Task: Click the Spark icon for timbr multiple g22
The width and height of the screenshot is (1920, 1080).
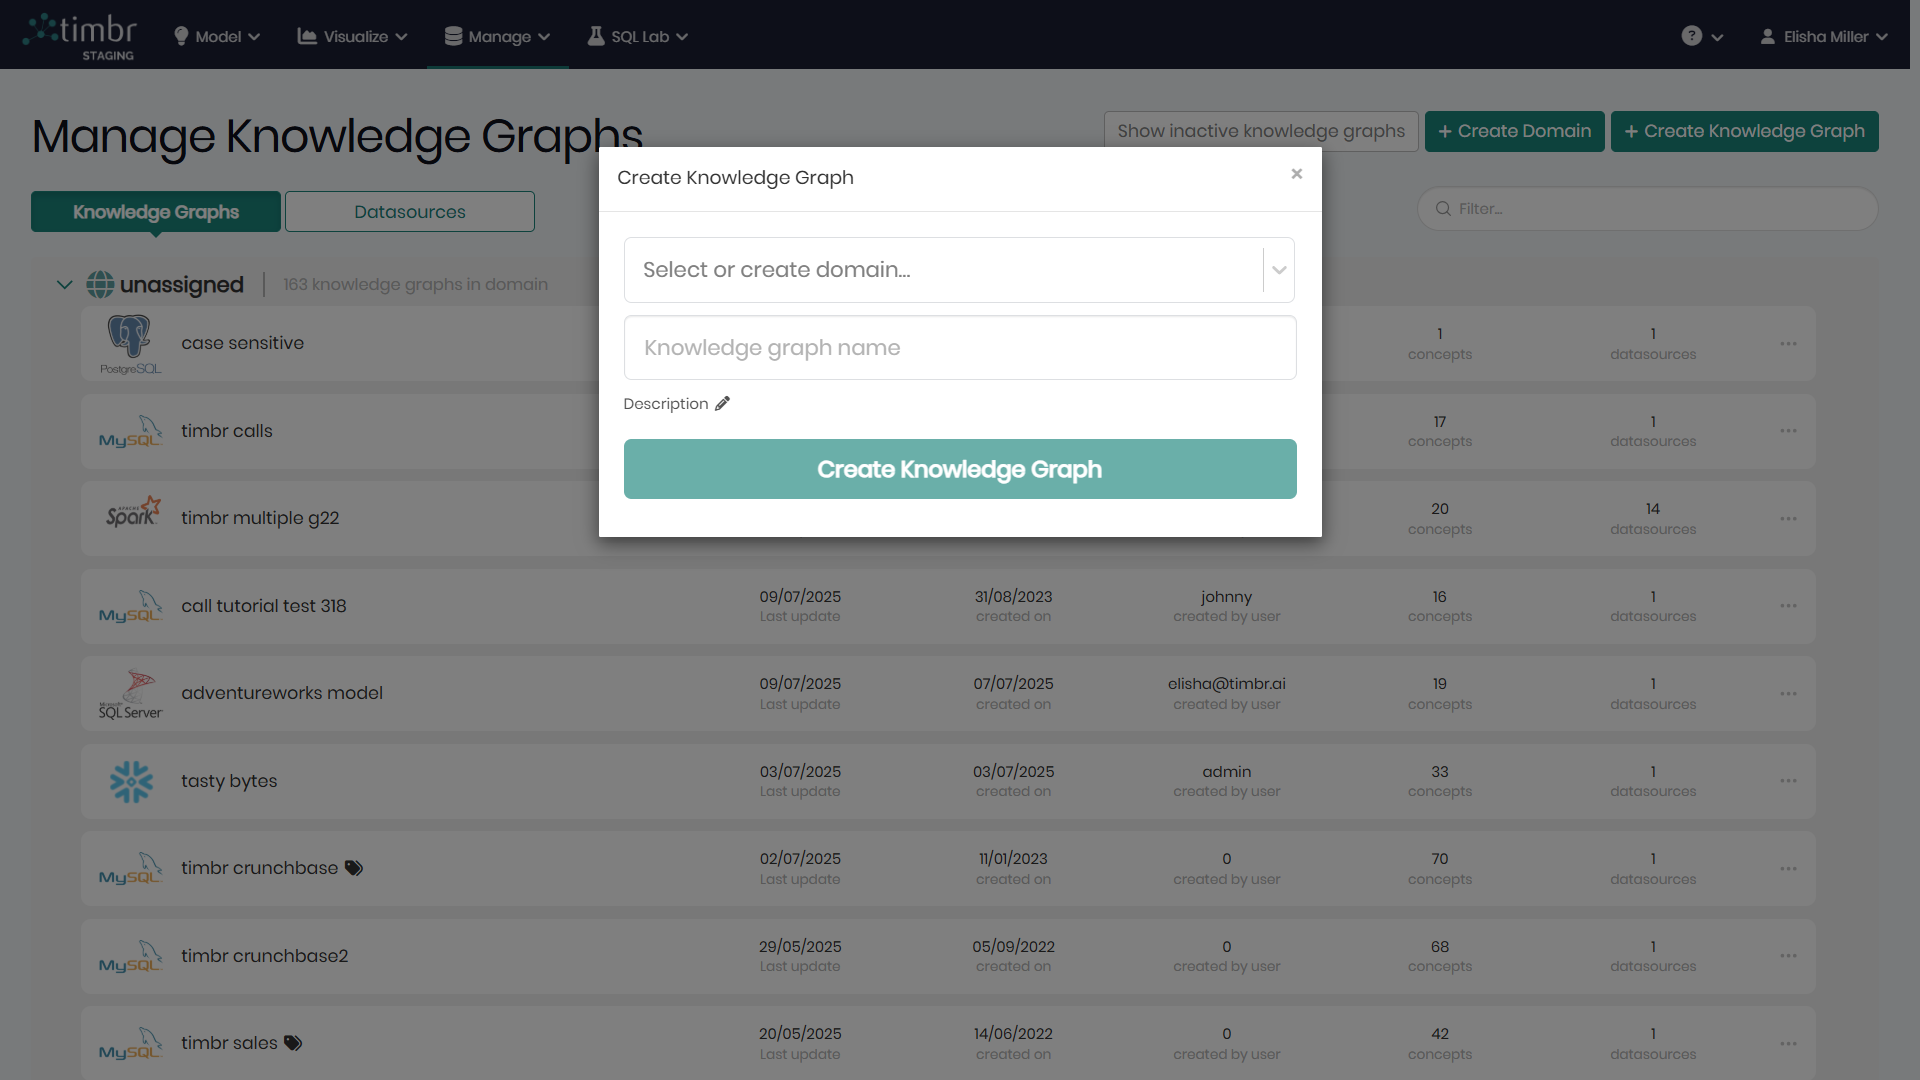Action: 132,513
